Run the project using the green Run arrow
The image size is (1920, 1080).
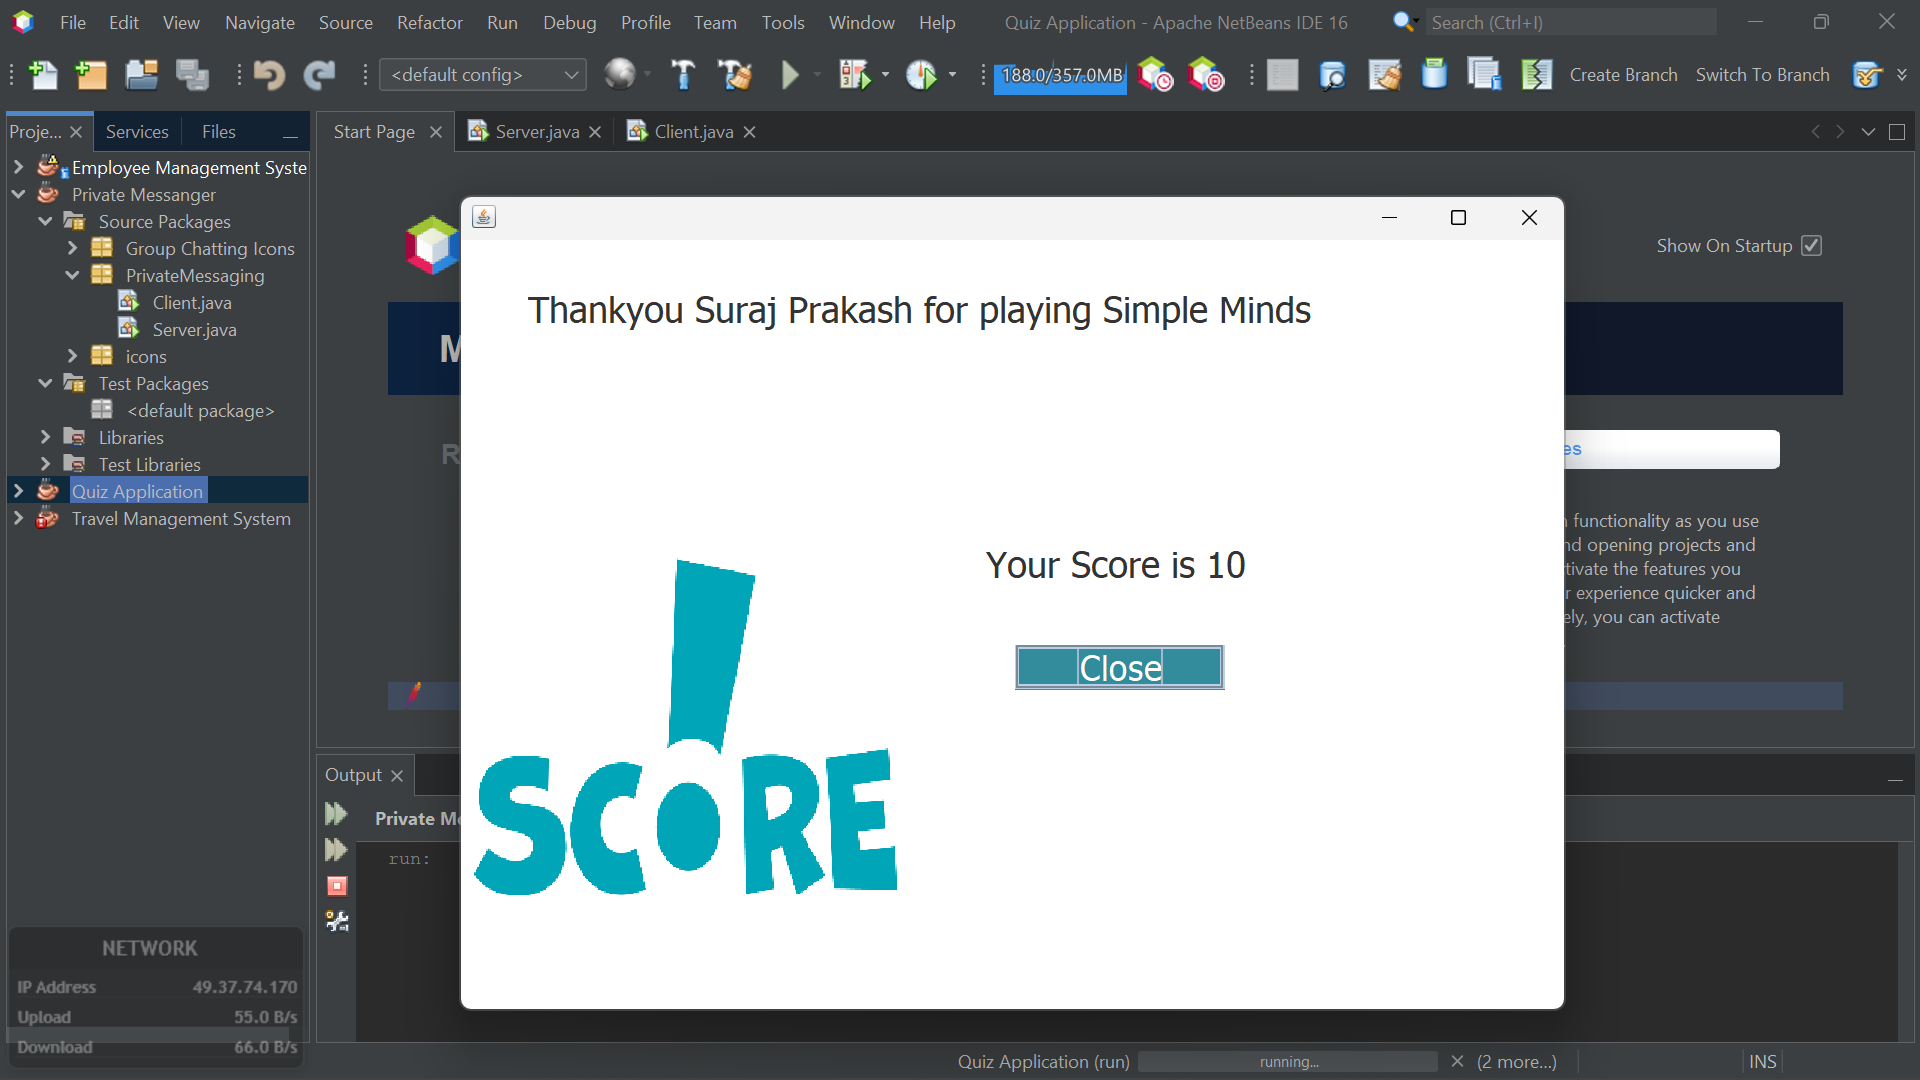(791, 74)
